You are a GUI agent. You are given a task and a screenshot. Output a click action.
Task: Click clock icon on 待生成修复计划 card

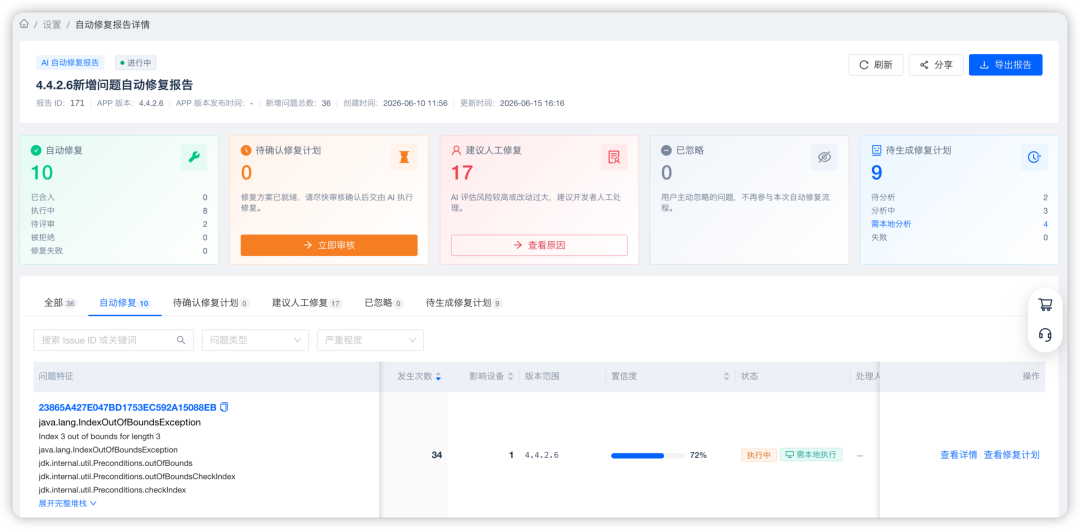pos(1034,157)
